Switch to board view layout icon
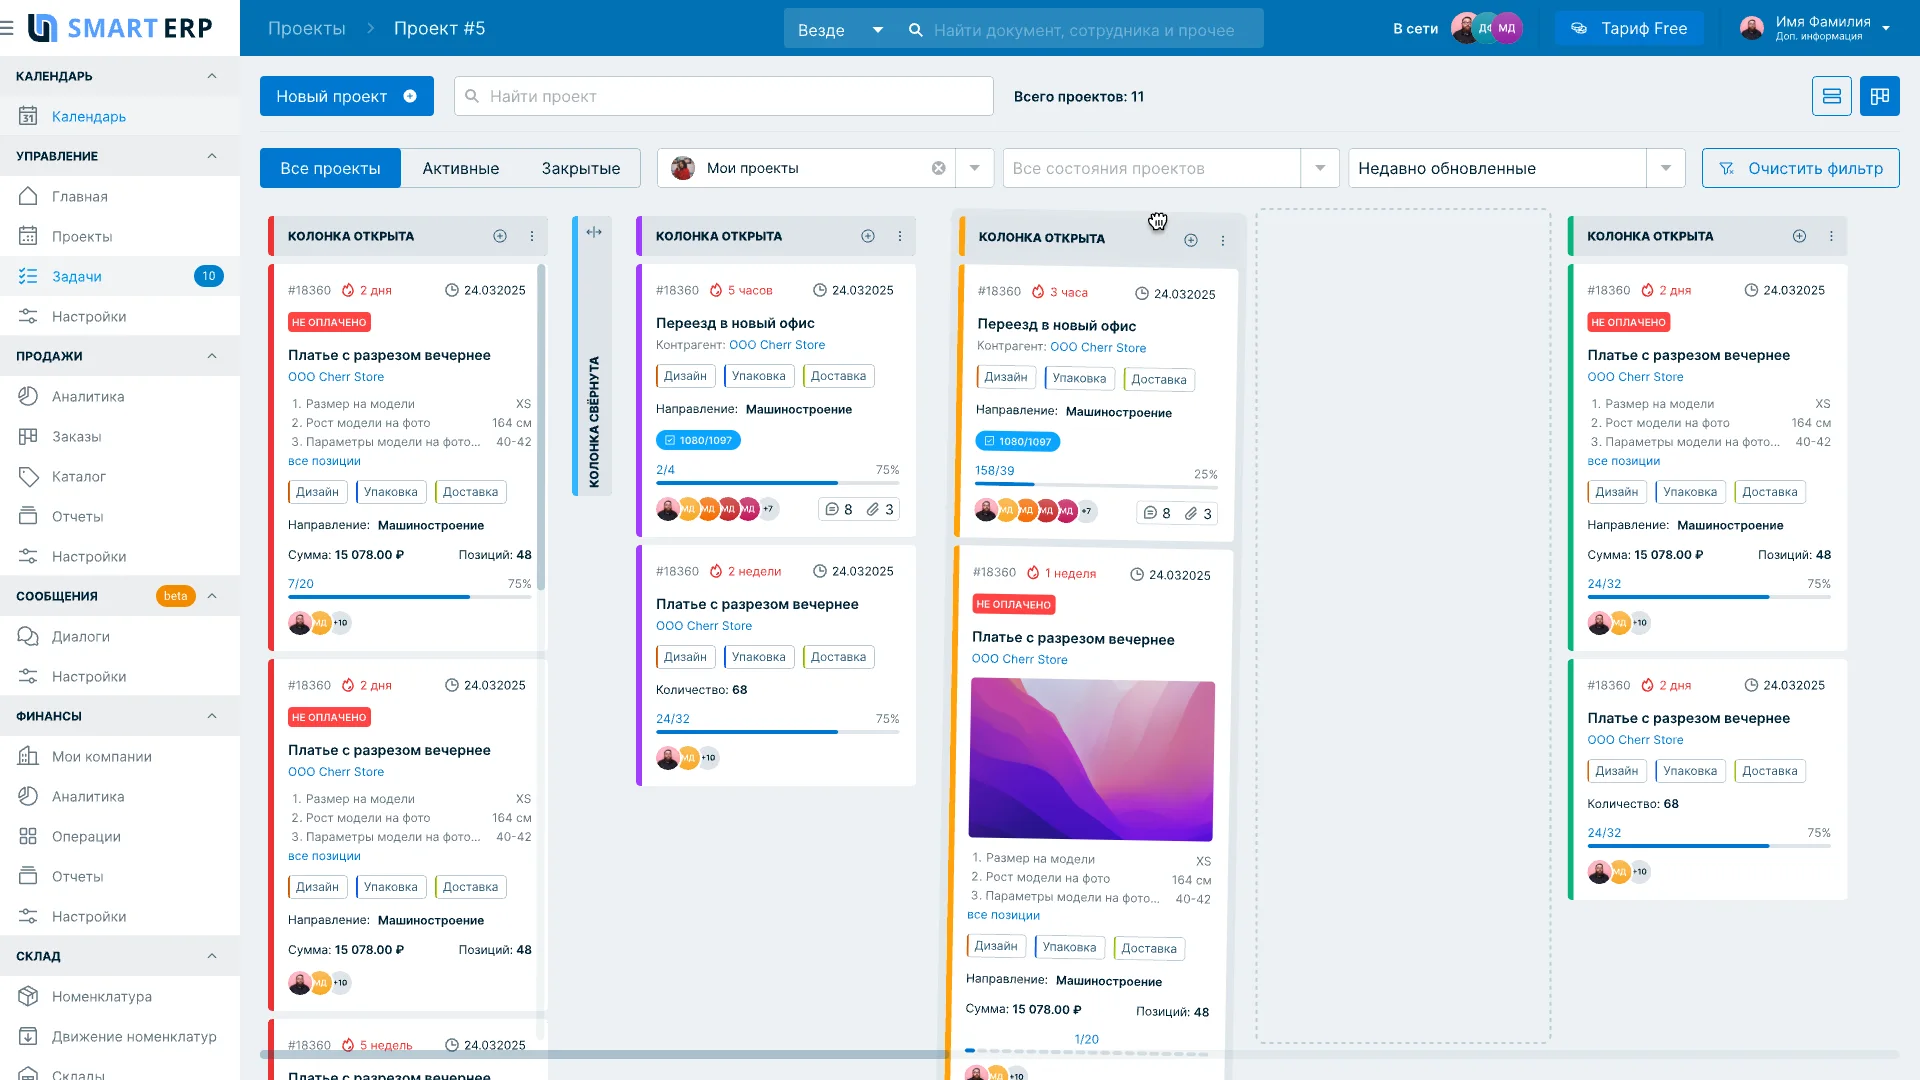The width and height of the screenshot is (1920, 1080). click(x=1879, y=96)
